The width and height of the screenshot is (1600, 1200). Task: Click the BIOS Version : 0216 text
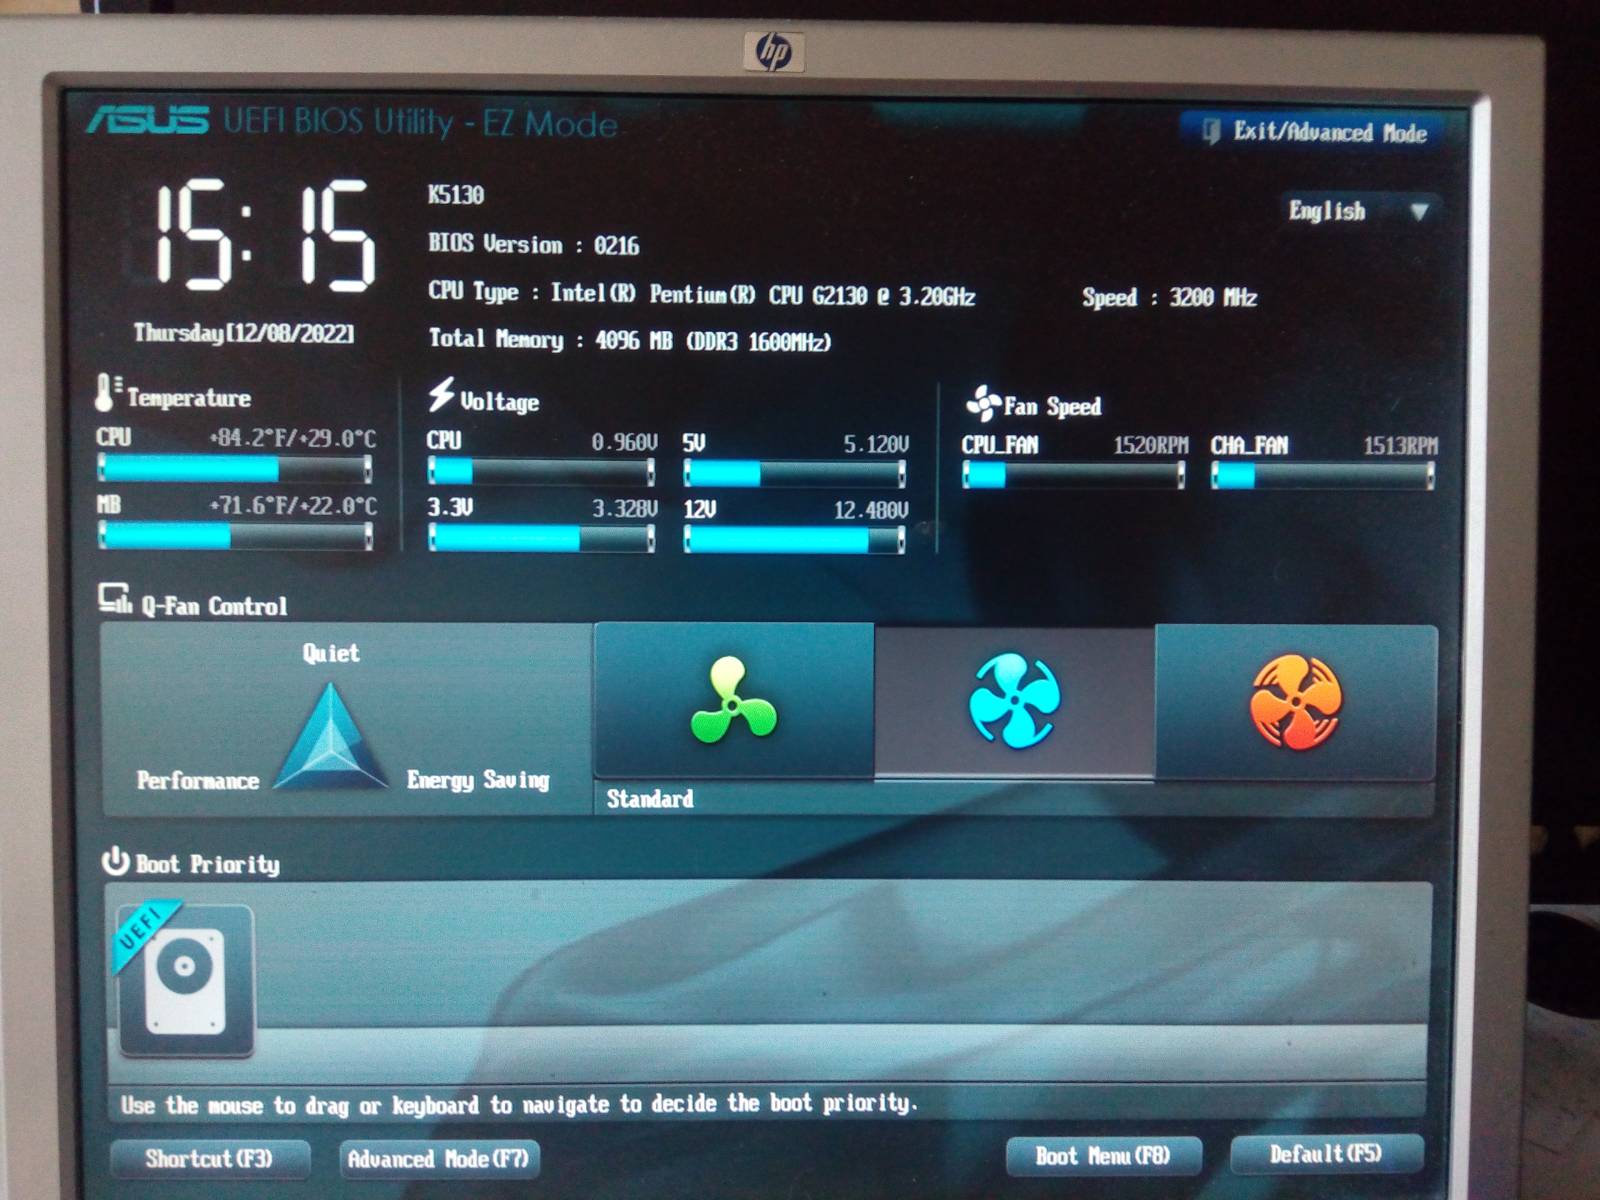click(534, 245)
